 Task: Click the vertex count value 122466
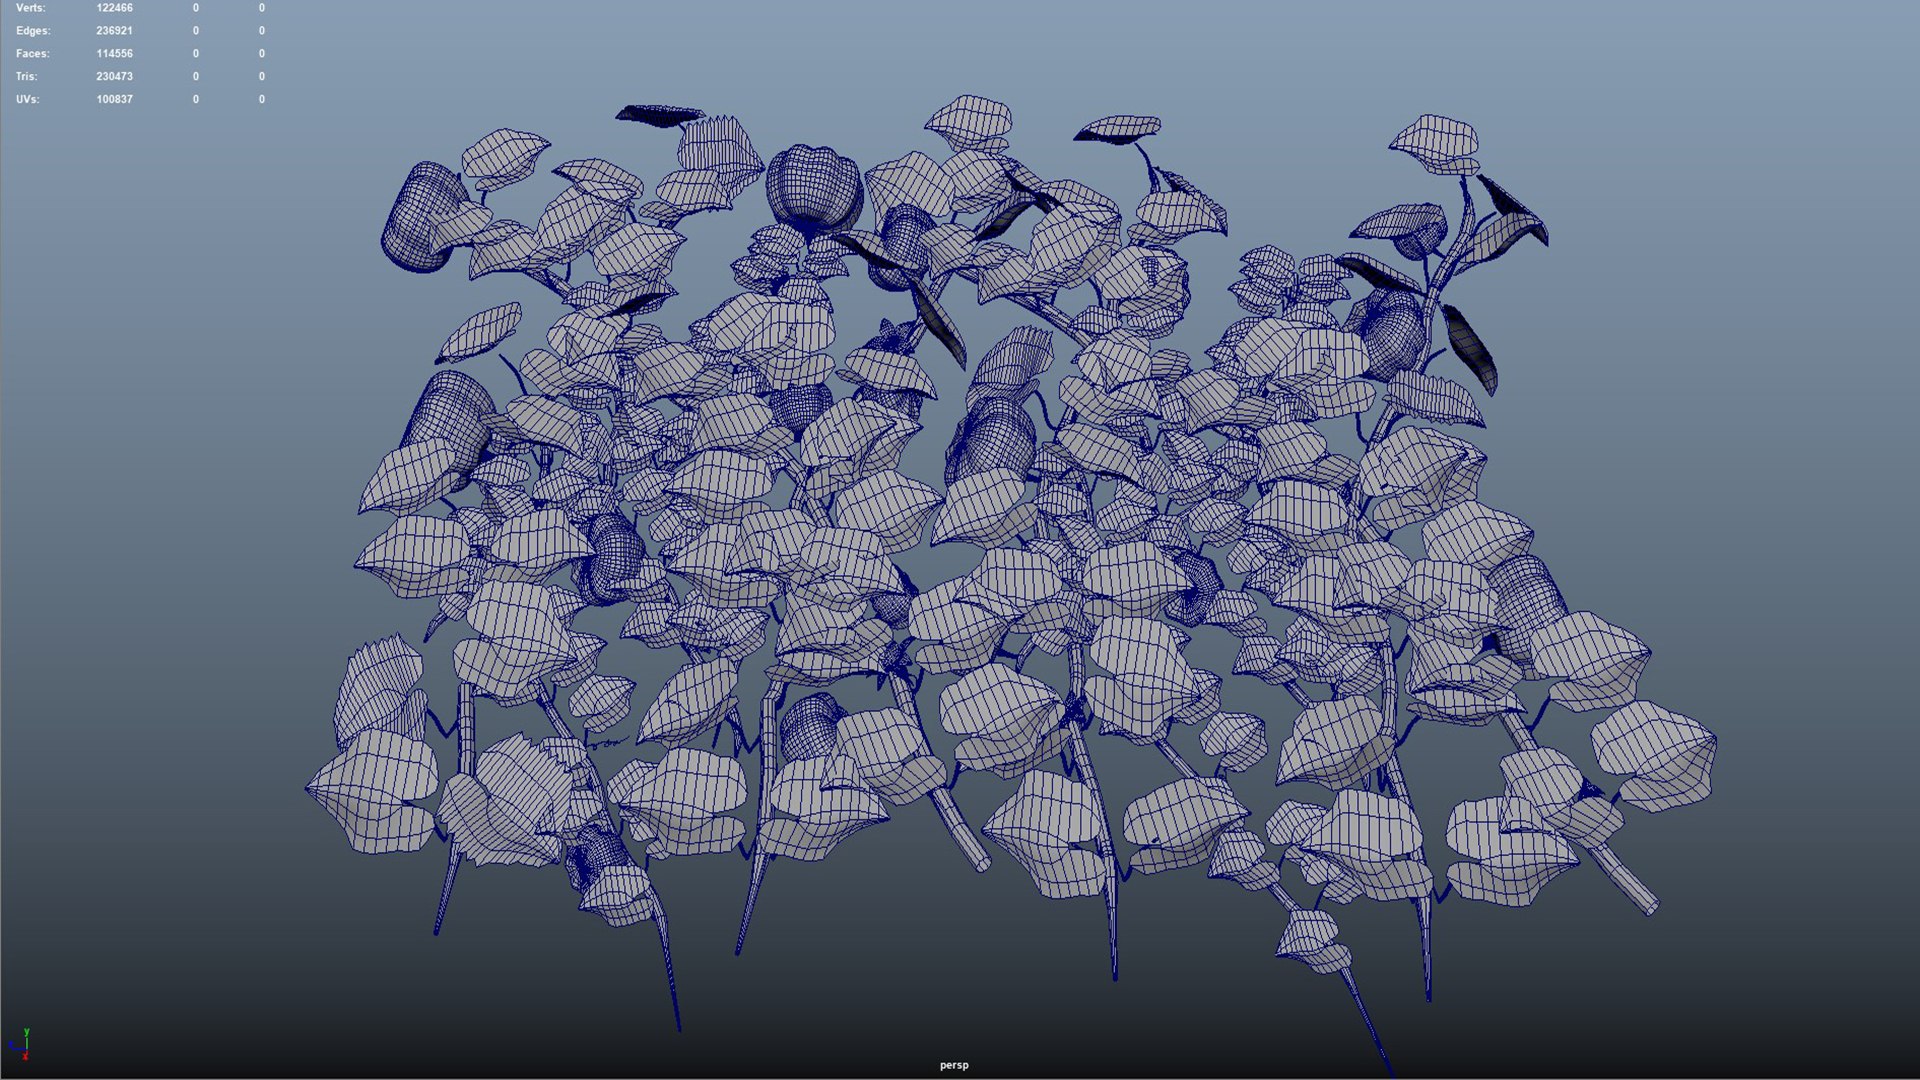point(114,8)
